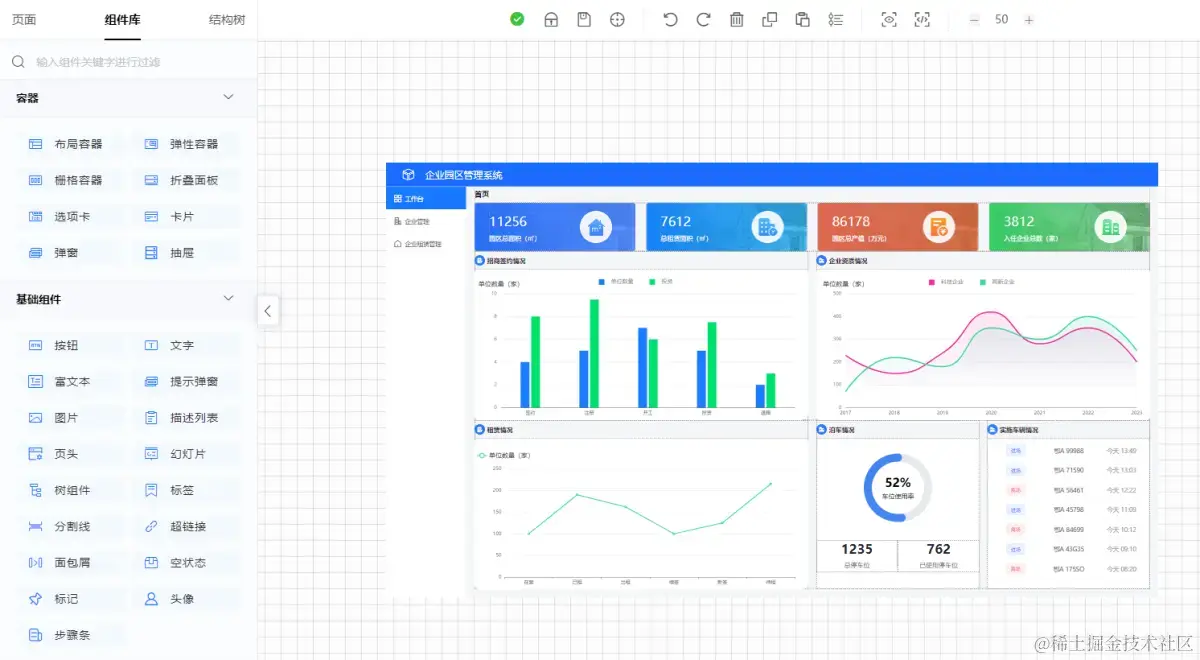Click the 86178 orange stat card

tap(897, 227)
